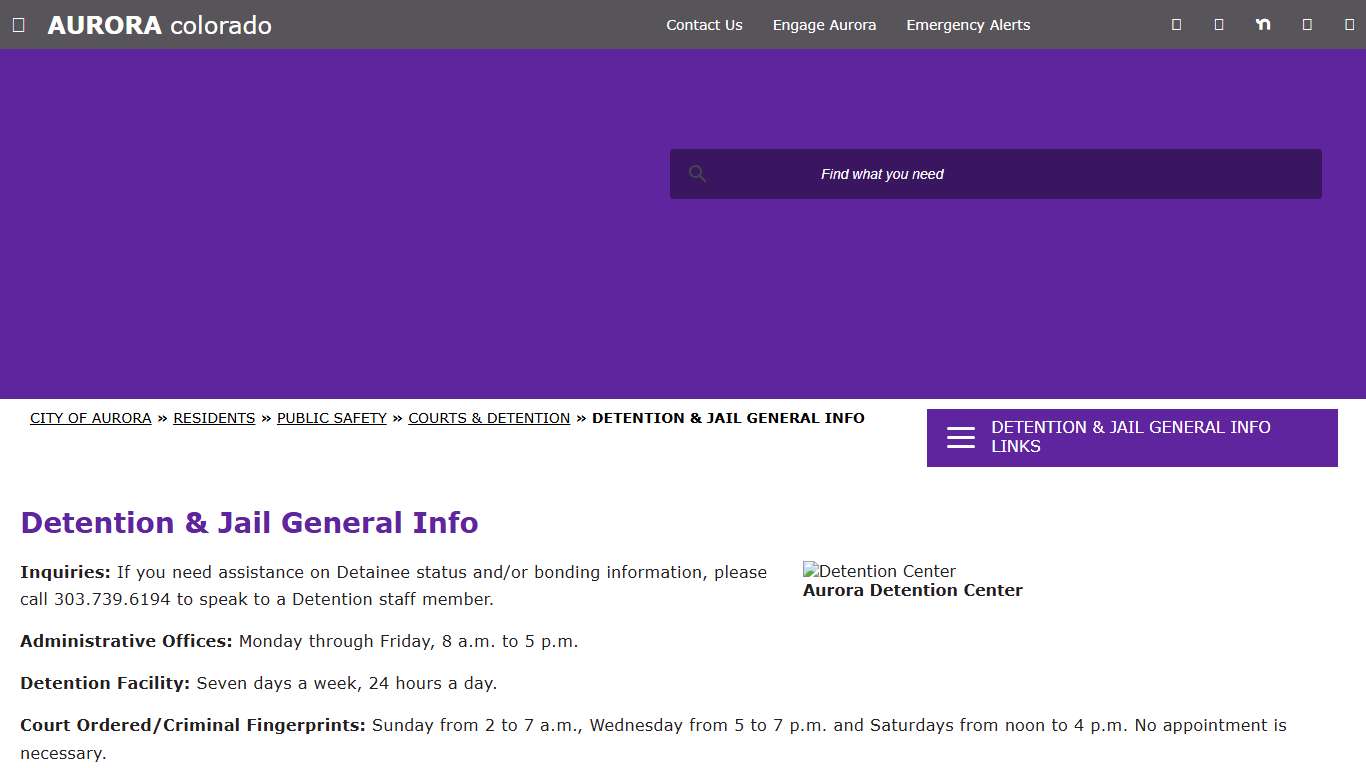Screen dimensions: 1366x768
Task: Open the links menu via its hamburger icon
Action: click(x=960, y=437)
